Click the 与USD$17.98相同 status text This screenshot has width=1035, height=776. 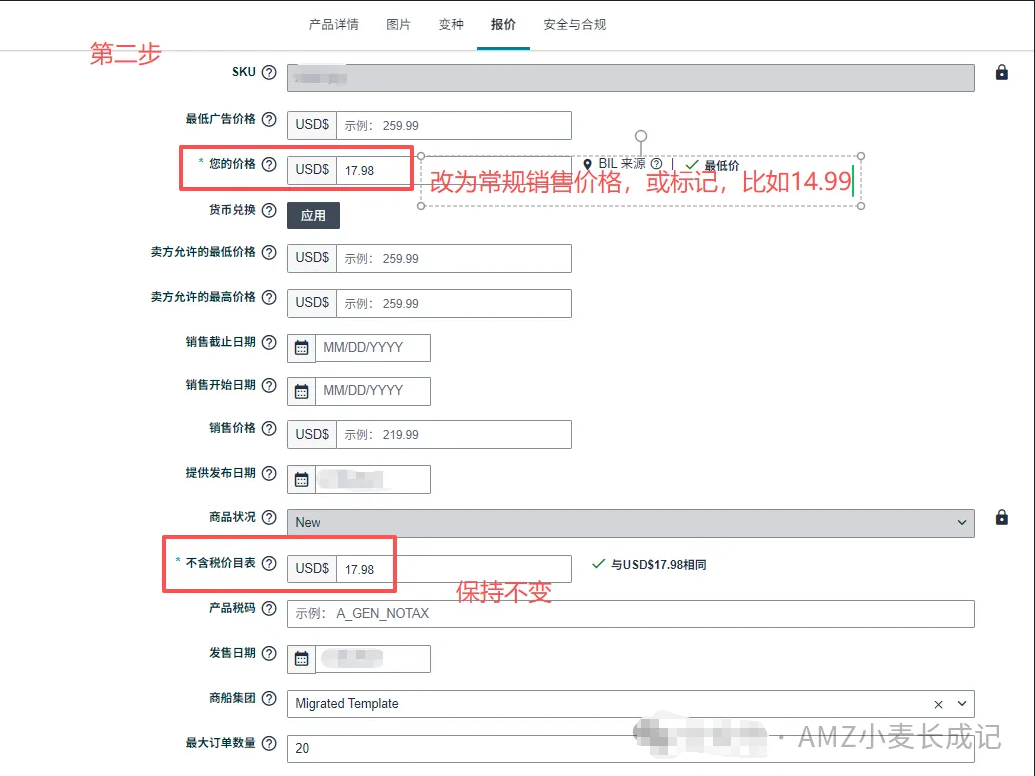(658, 565)
